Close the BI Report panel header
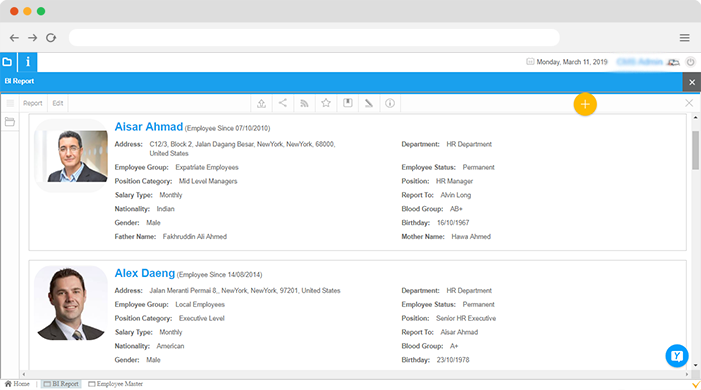Viewport: 701px width, 390px height. [x=692, y=82]
